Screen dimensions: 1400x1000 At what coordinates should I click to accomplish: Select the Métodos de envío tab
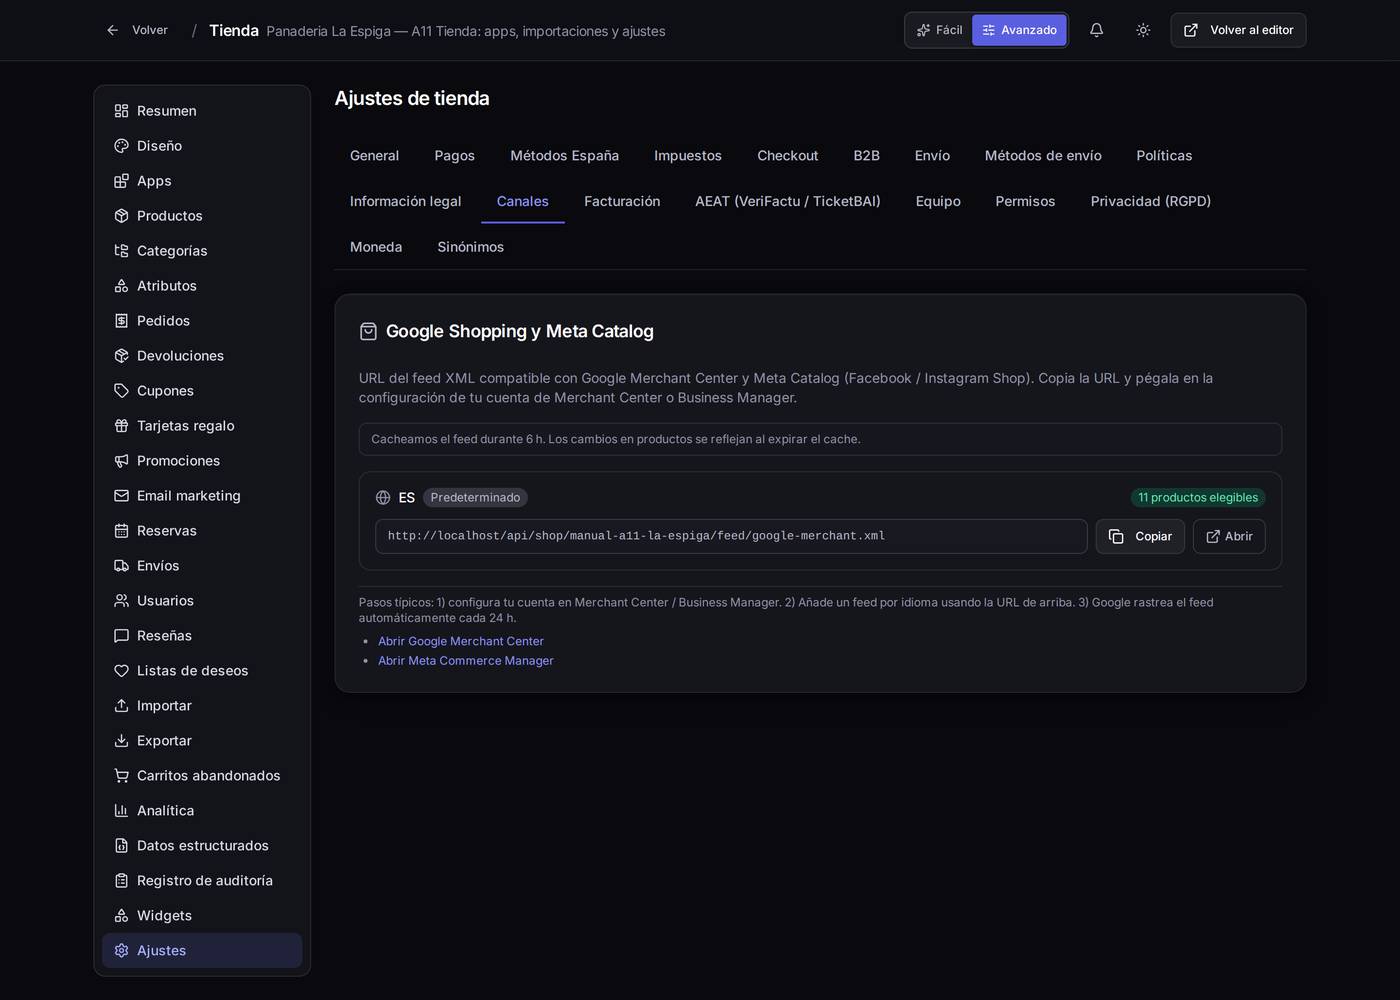coord(1043,156)
